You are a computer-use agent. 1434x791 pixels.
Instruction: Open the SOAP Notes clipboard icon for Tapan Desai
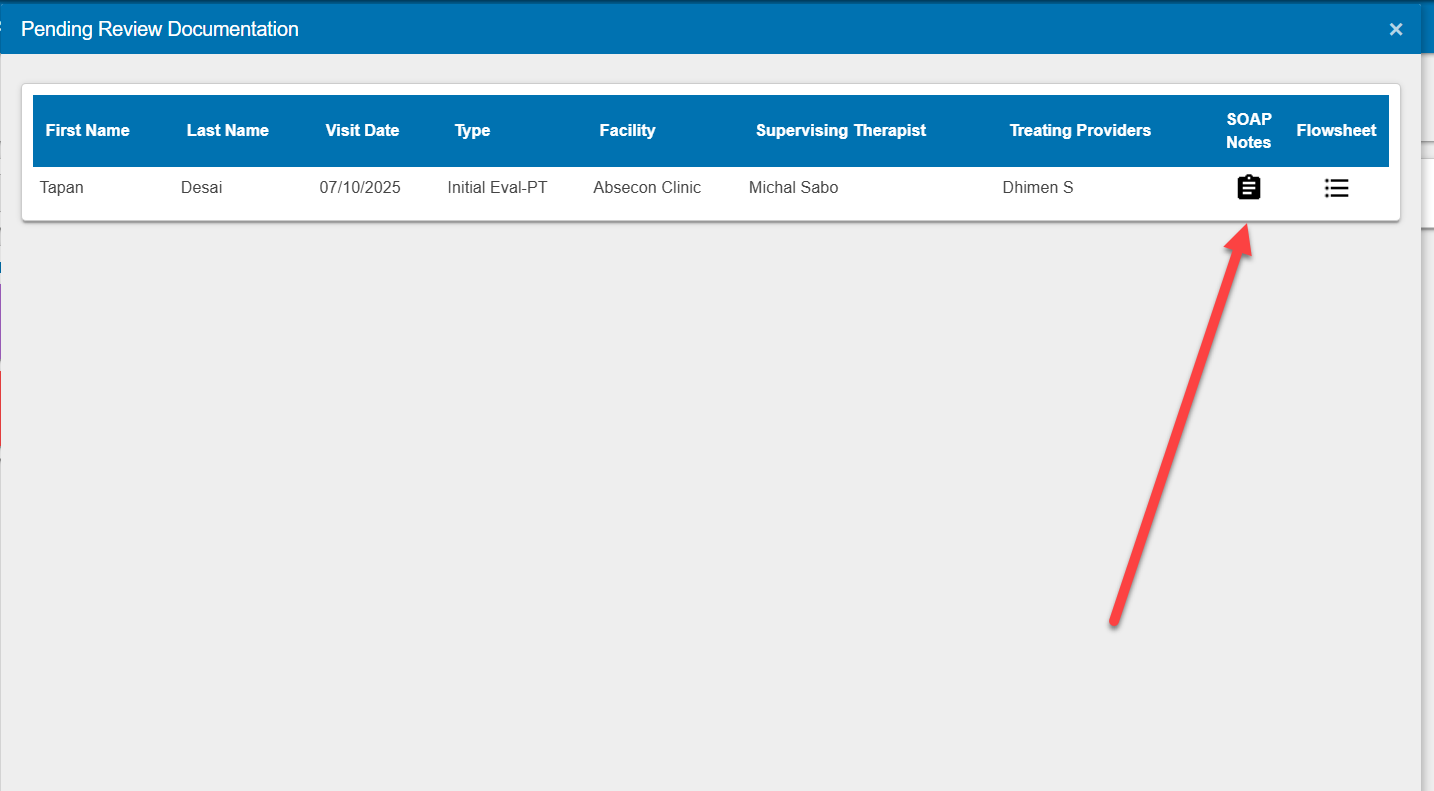coord(1248,187)
